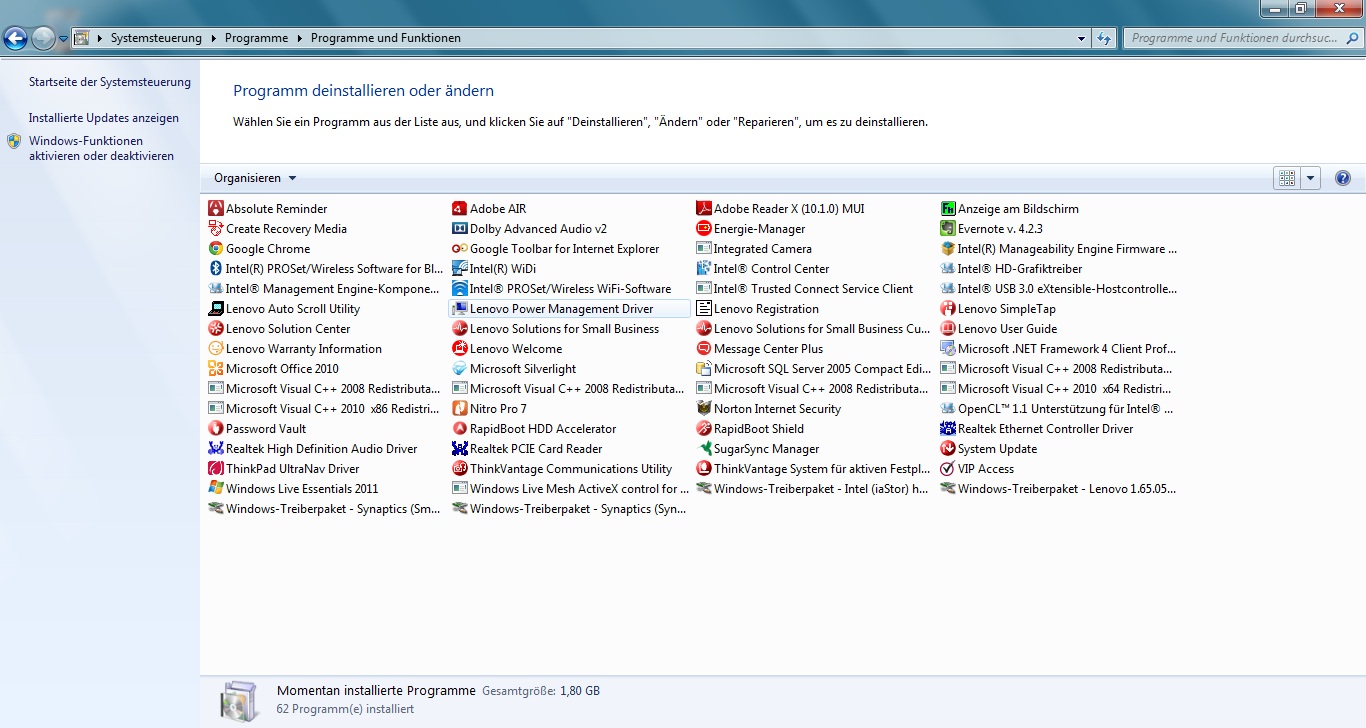Click the Microsoft Silverlight icon
This screenshot has width=1366, height=728.
[x=459, y=369]
